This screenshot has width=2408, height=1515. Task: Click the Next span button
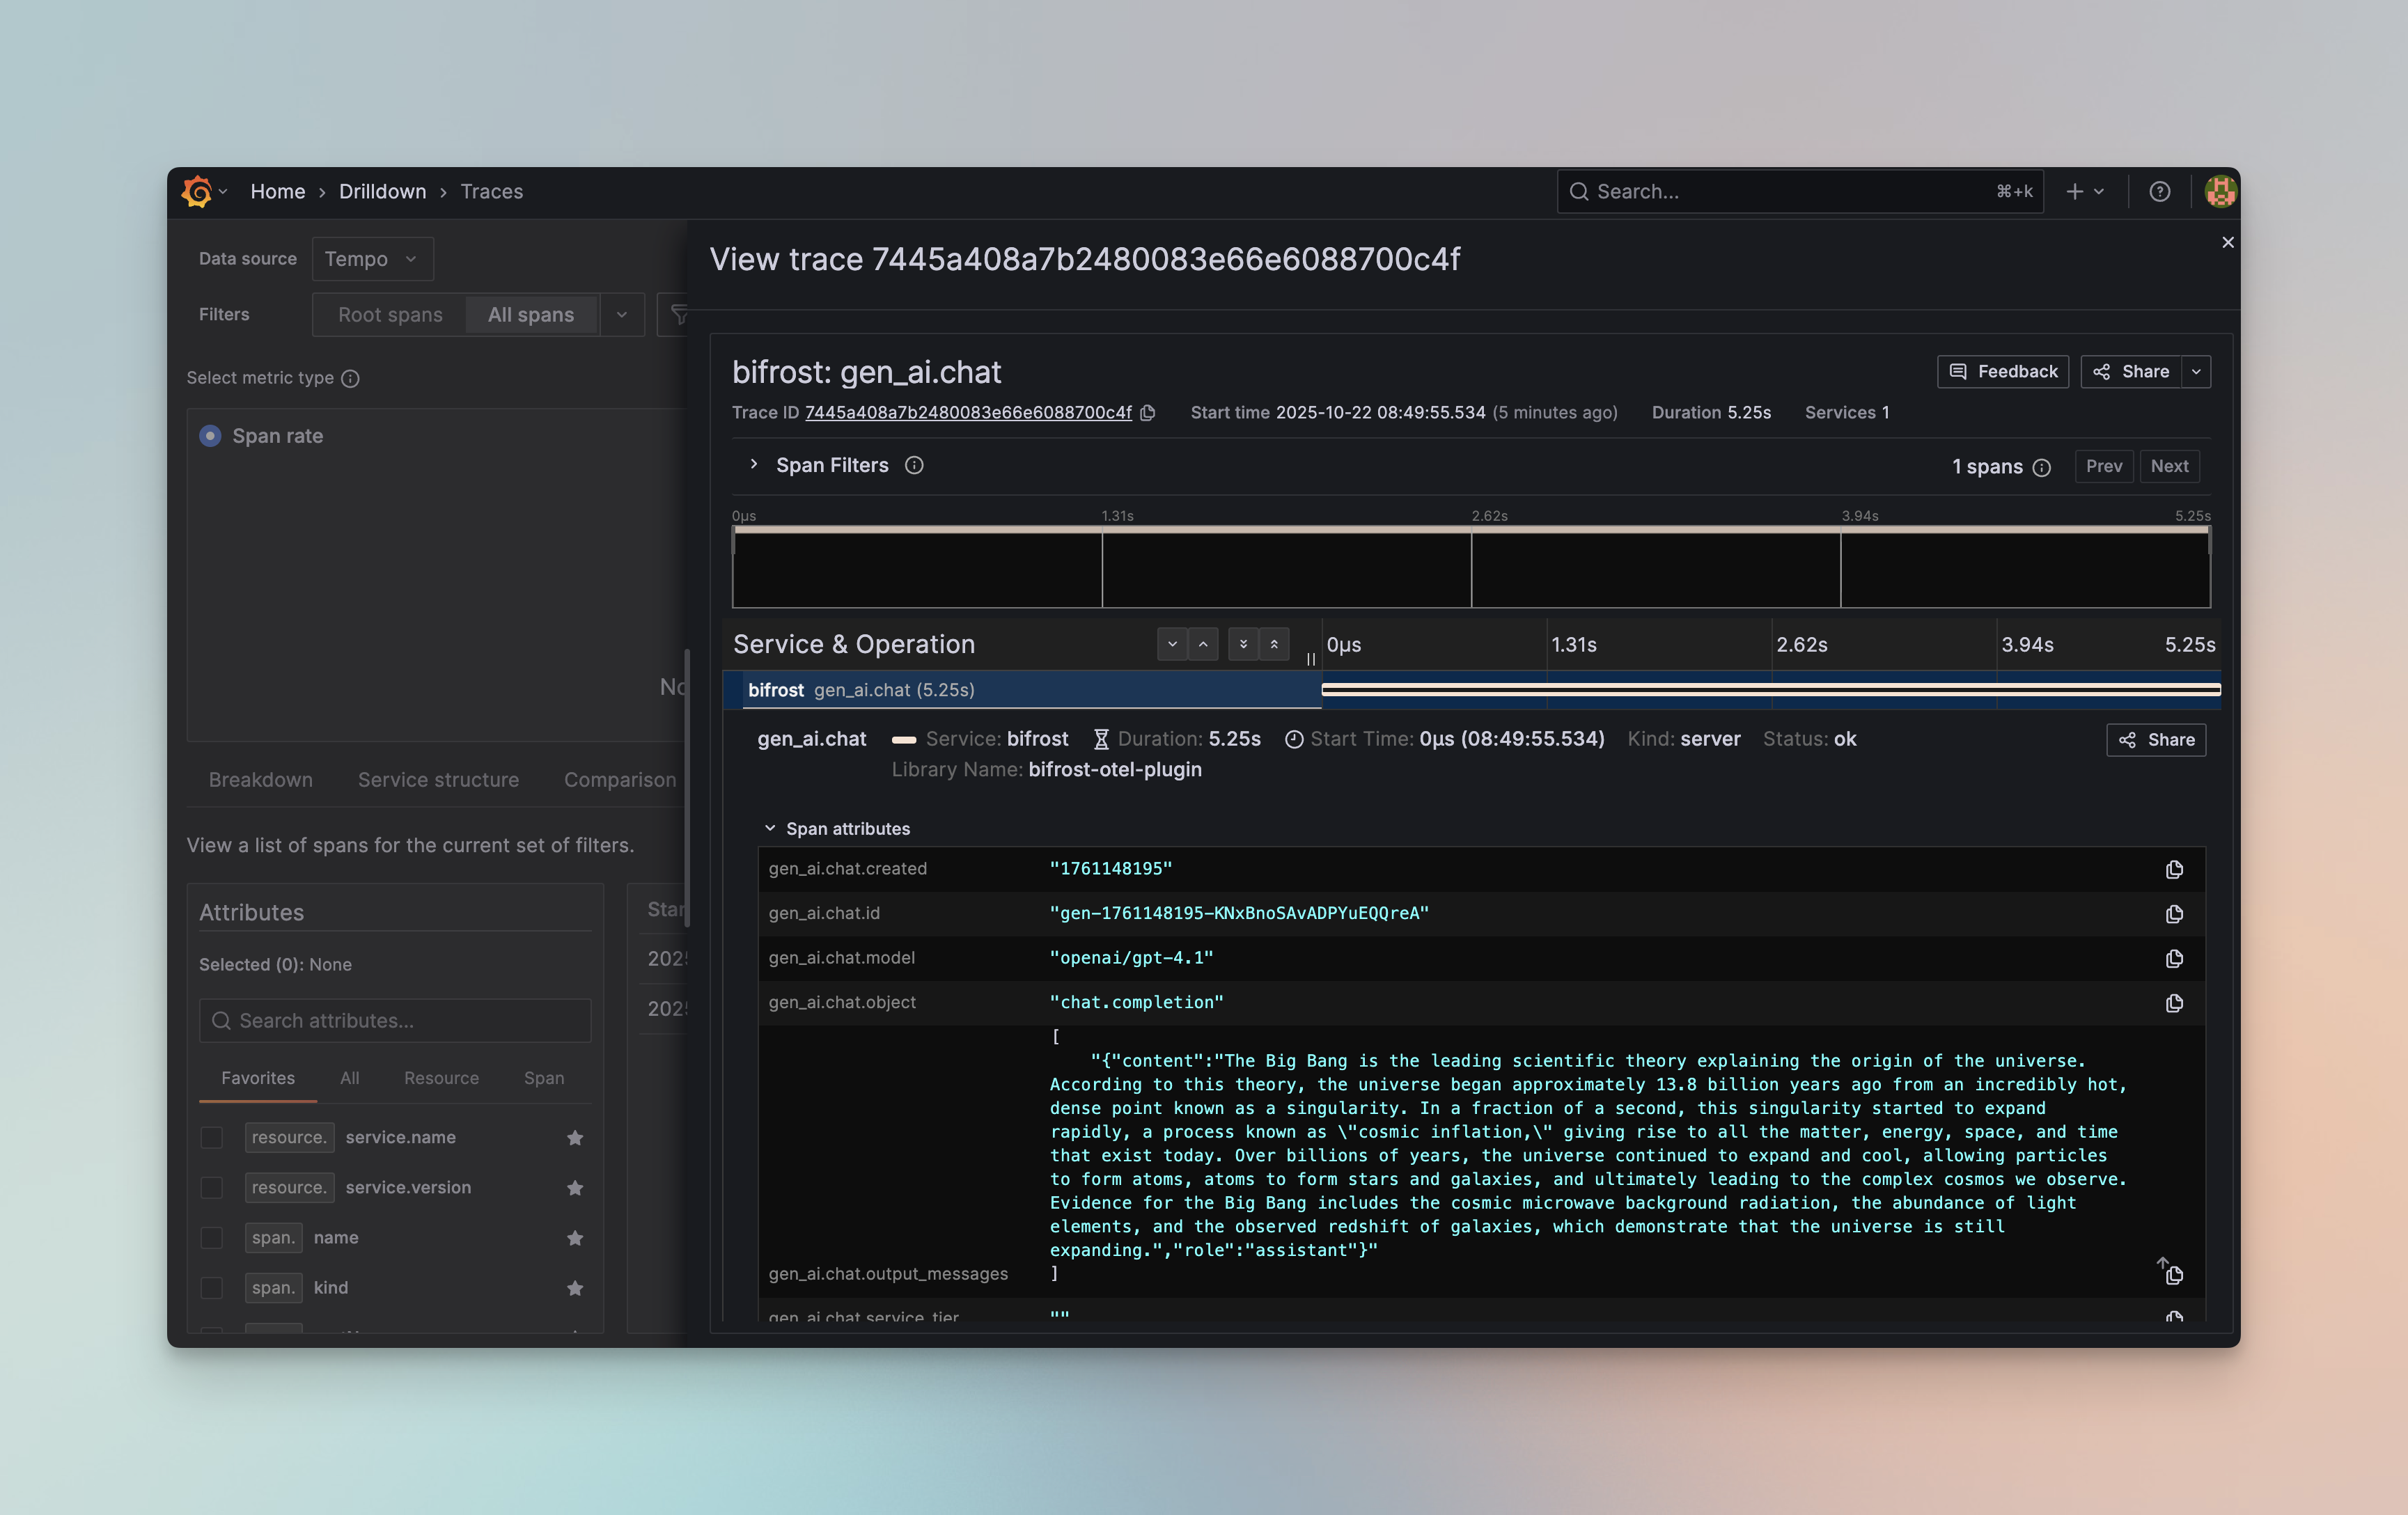click(x=2169, y=466)
